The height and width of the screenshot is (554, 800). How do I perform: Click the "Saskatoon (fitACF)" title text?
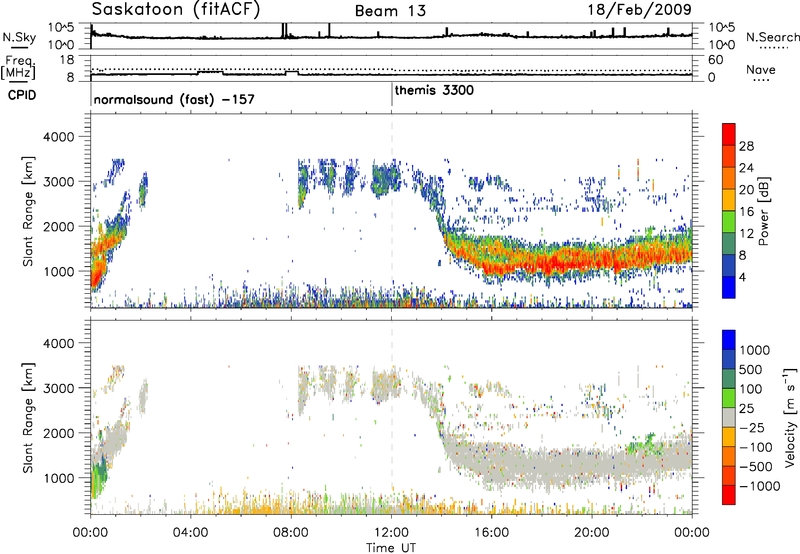tap(176, 10)
